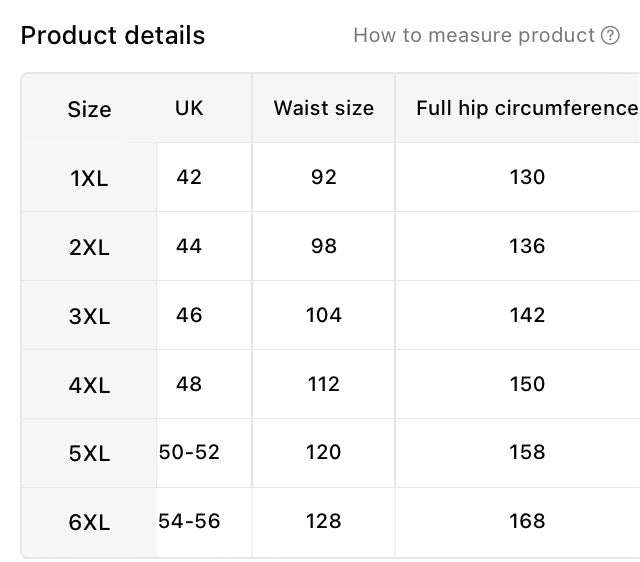
Task: Click the waist size 92 cell
Action: click(324, 177)
